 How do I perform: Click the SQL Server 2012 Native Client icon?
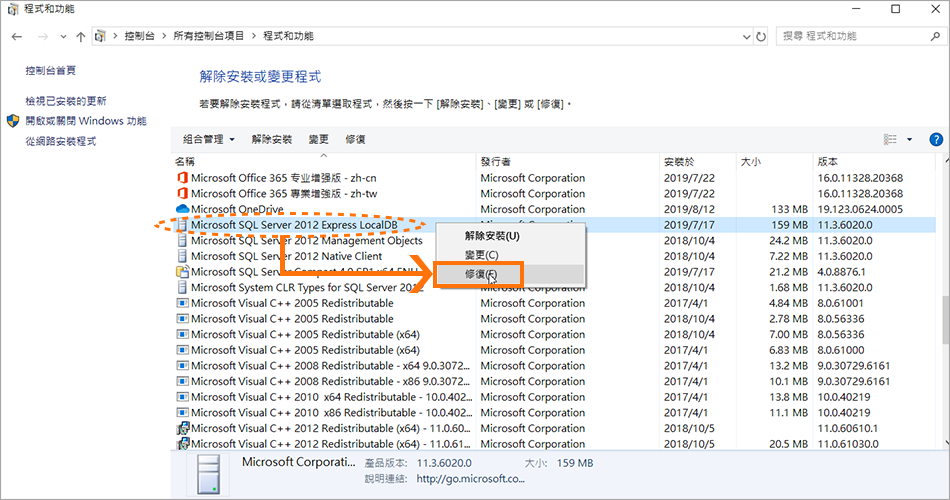[x=182, y=256]
